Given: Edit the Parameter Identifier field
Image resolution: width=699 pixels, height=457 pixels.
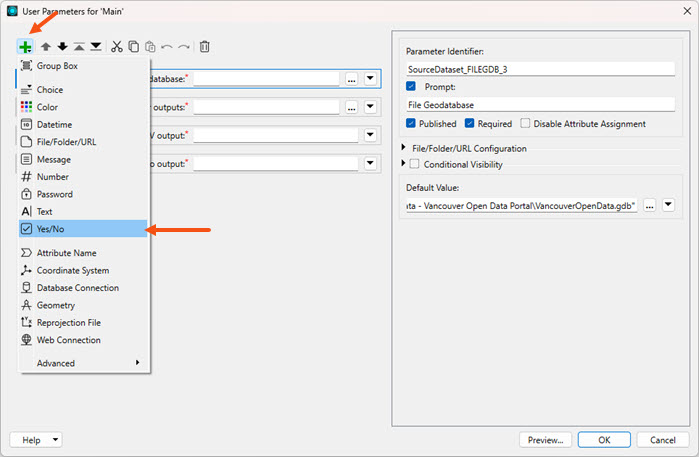Looking at the screenshot, I should 540,69.
